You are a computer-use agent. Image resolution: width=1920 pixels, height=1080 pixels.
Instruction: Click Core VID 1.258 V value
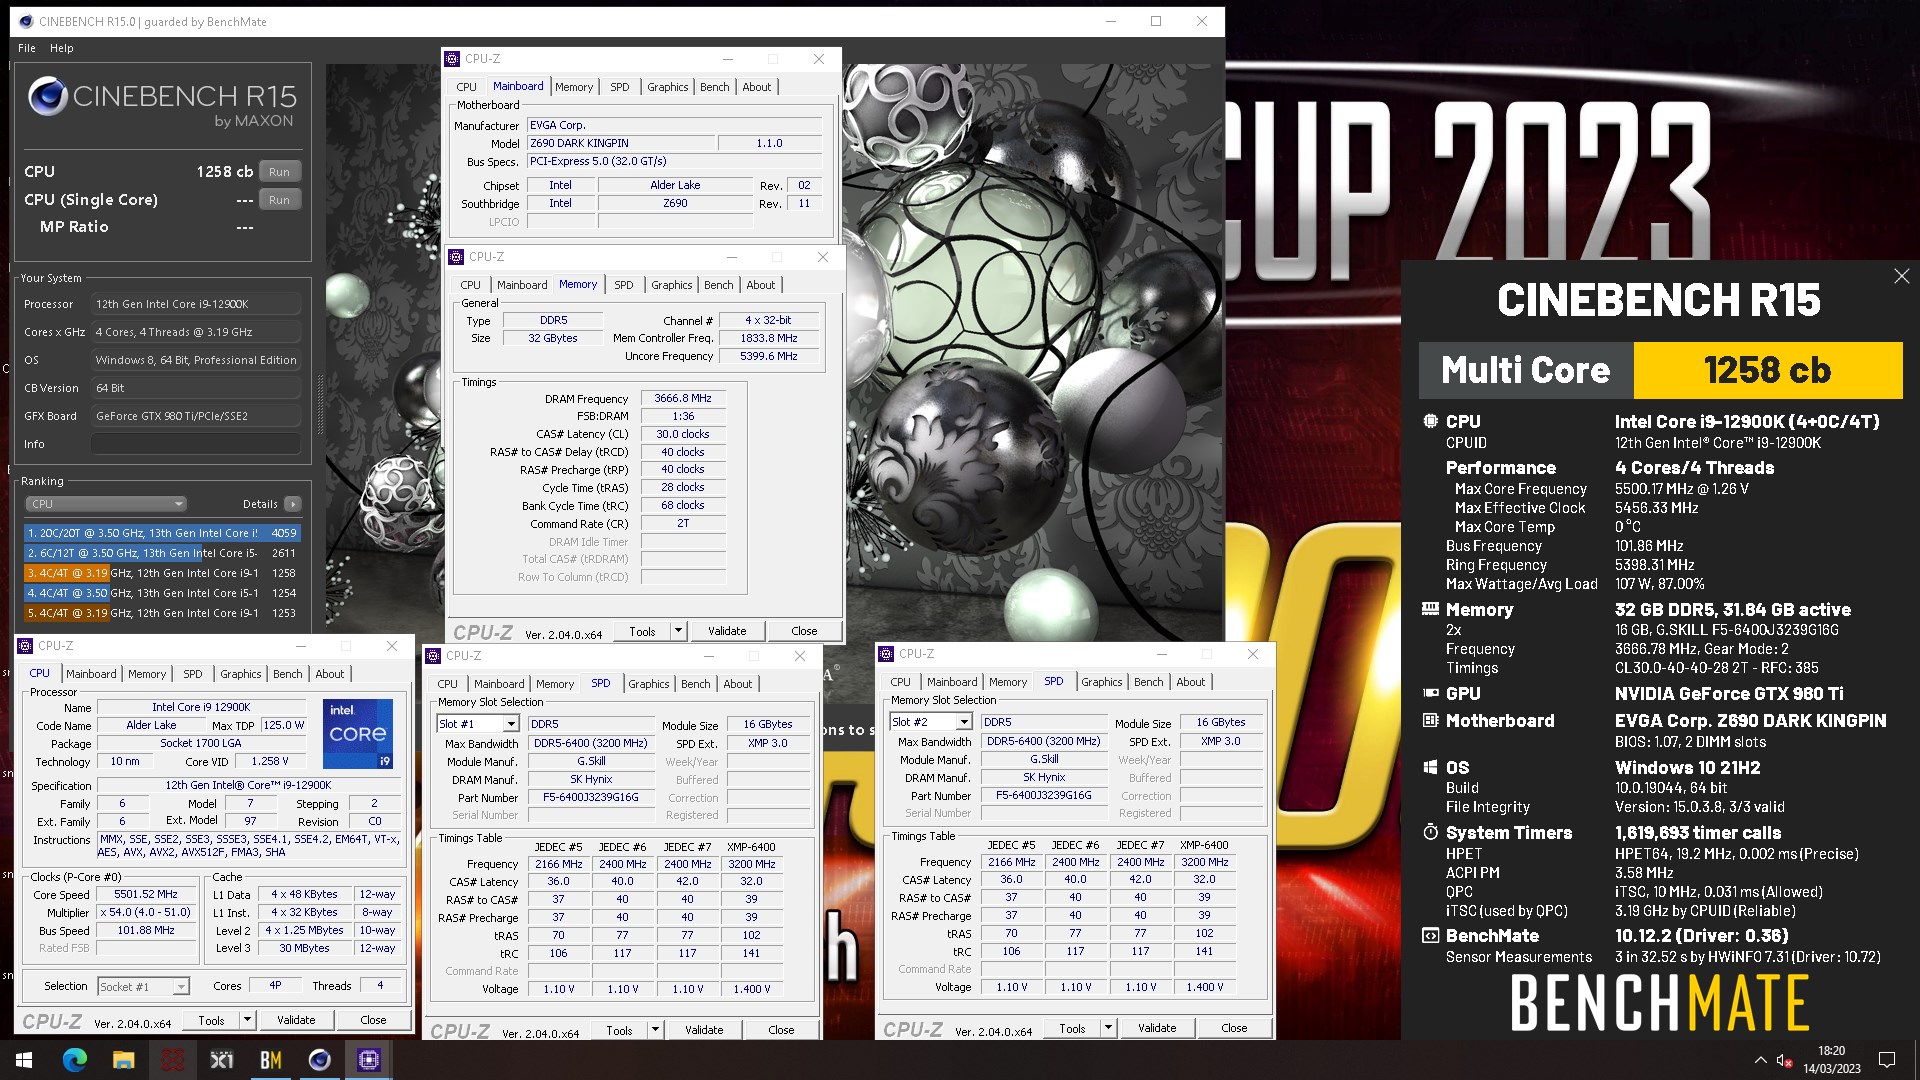(269, 761)
